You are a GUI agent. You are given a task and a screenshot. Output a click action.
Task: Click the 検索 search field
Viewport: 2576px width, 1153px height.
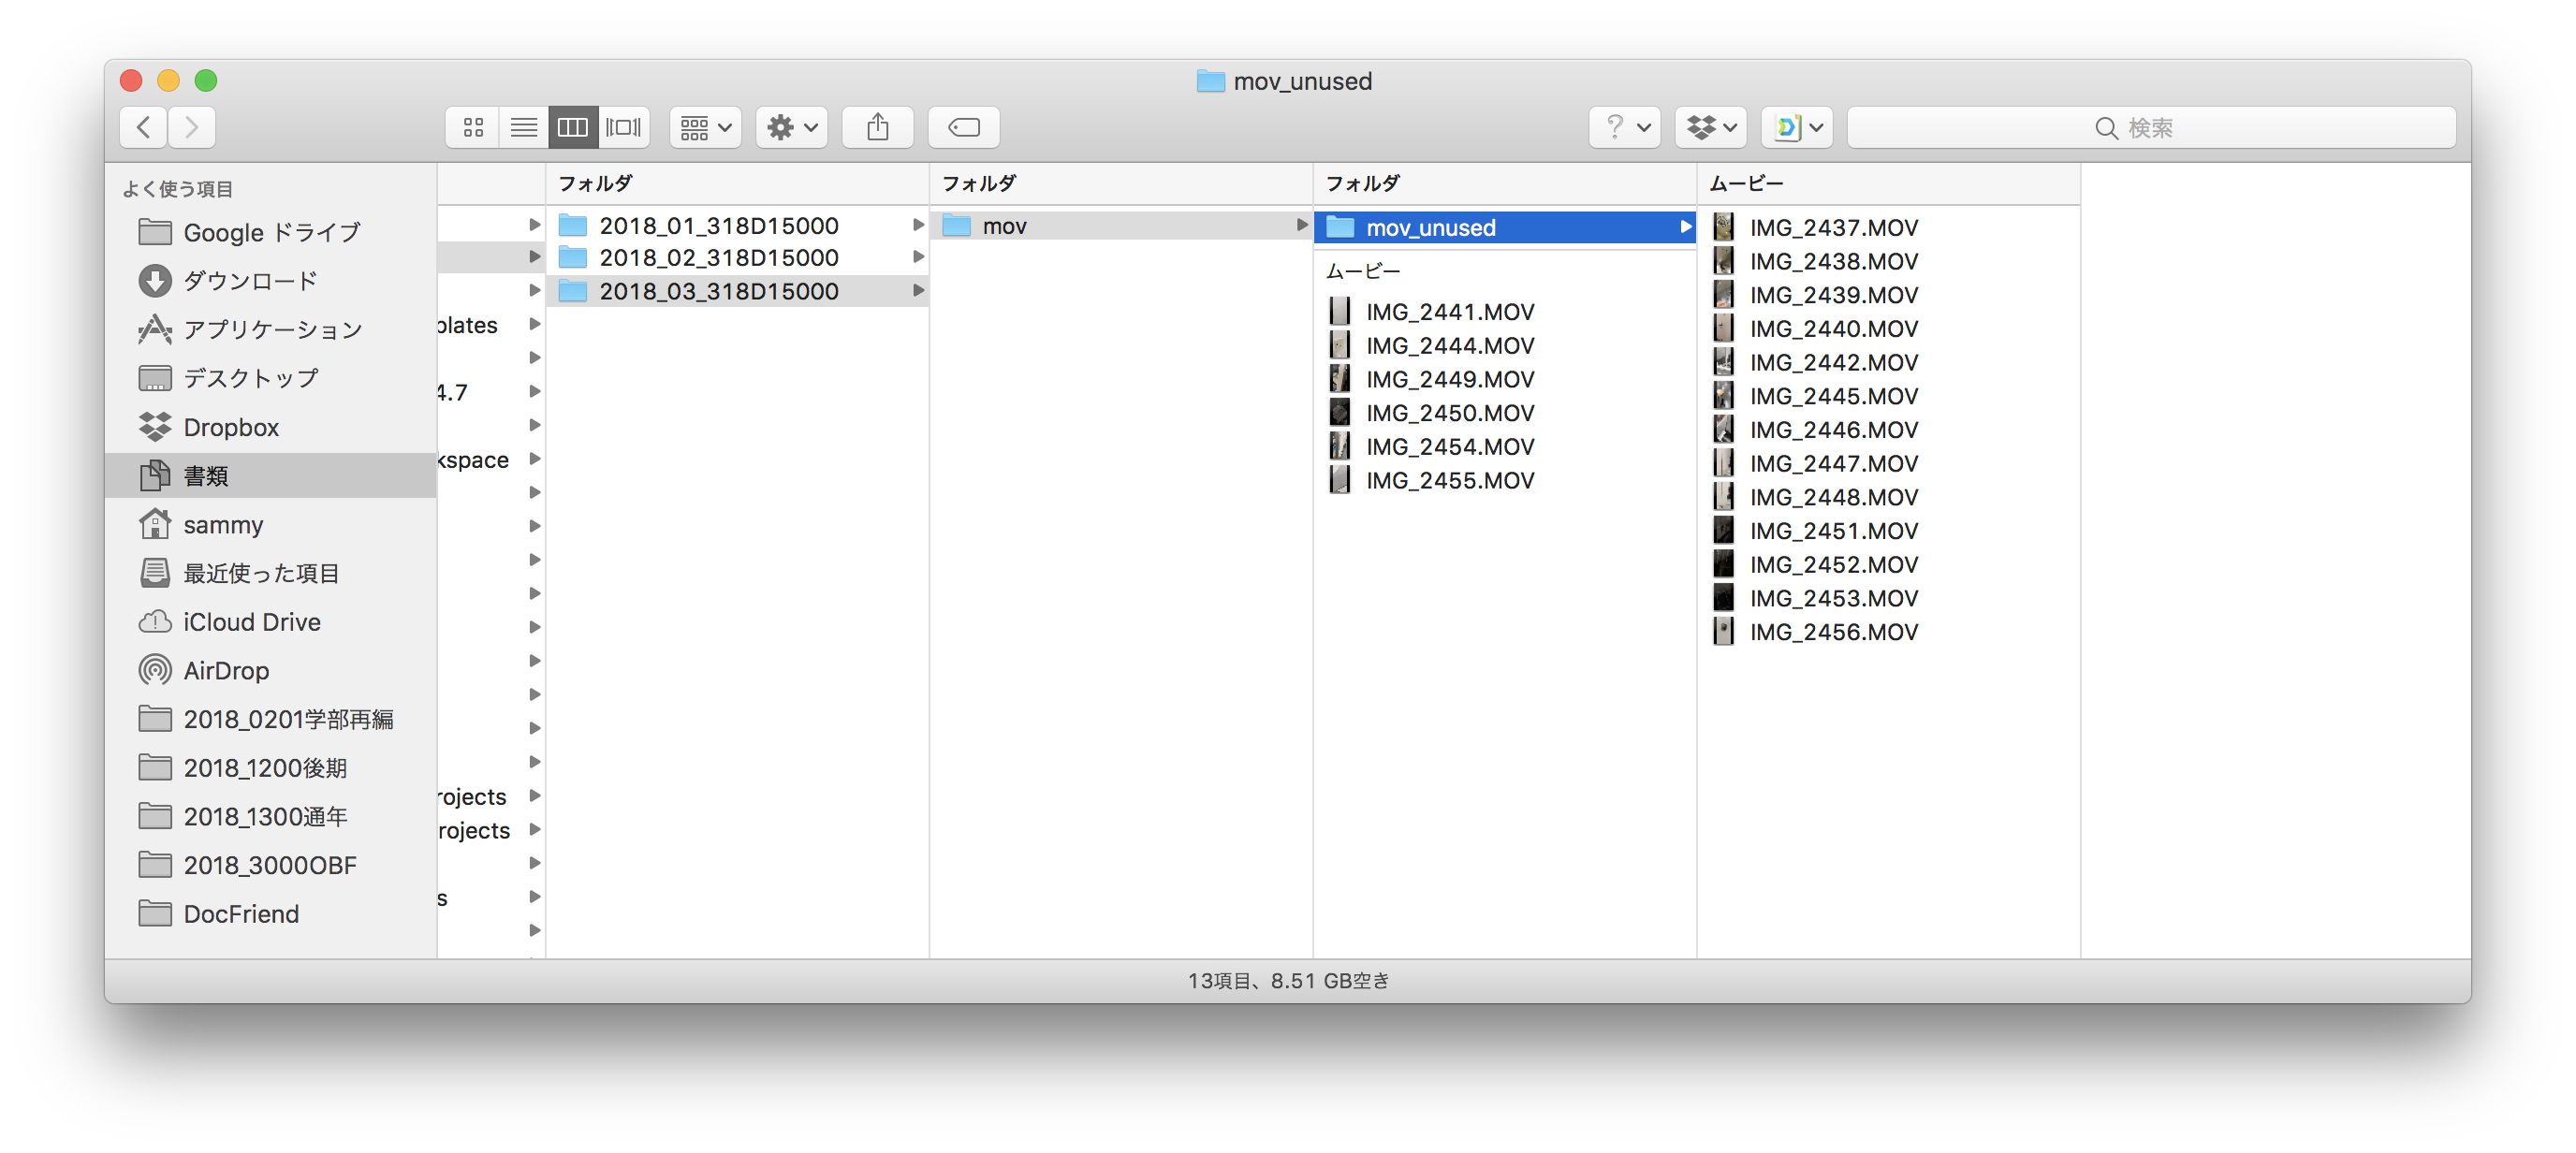(2150, 127)
